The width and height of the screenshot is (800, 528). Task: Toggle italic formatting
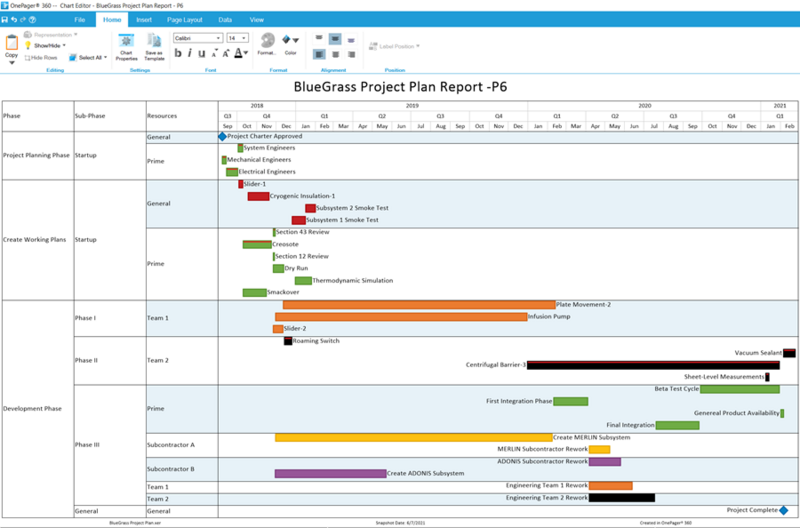pos(189,53)
